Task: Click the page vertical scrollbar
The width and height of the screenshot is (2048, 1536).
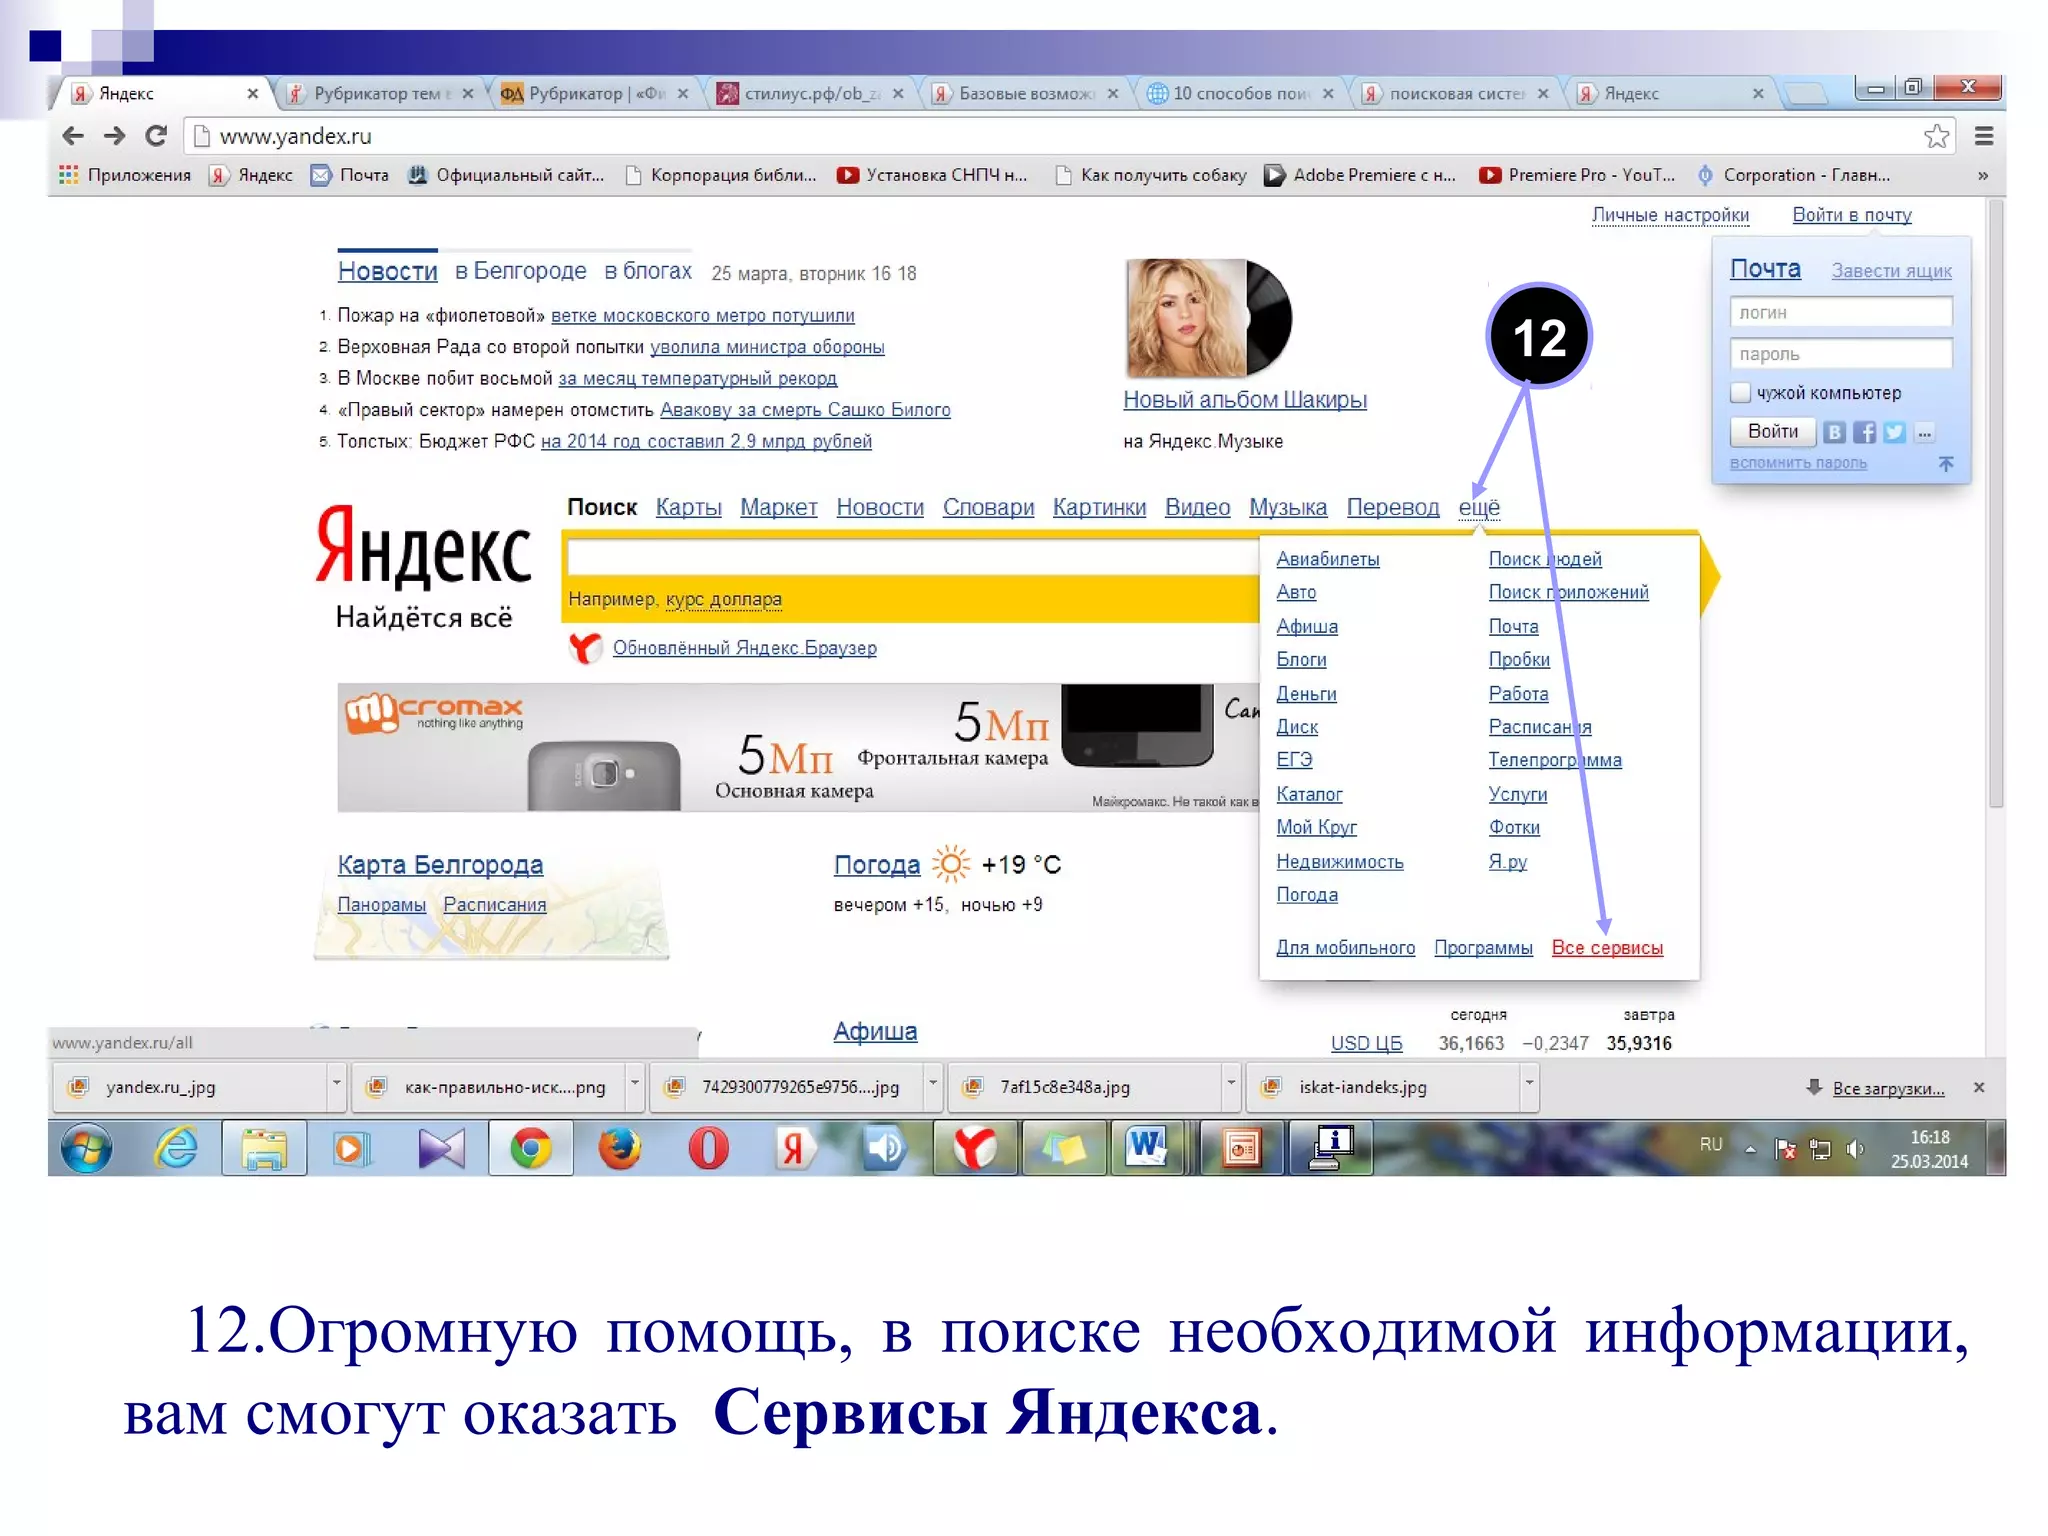Action: 1995,504
